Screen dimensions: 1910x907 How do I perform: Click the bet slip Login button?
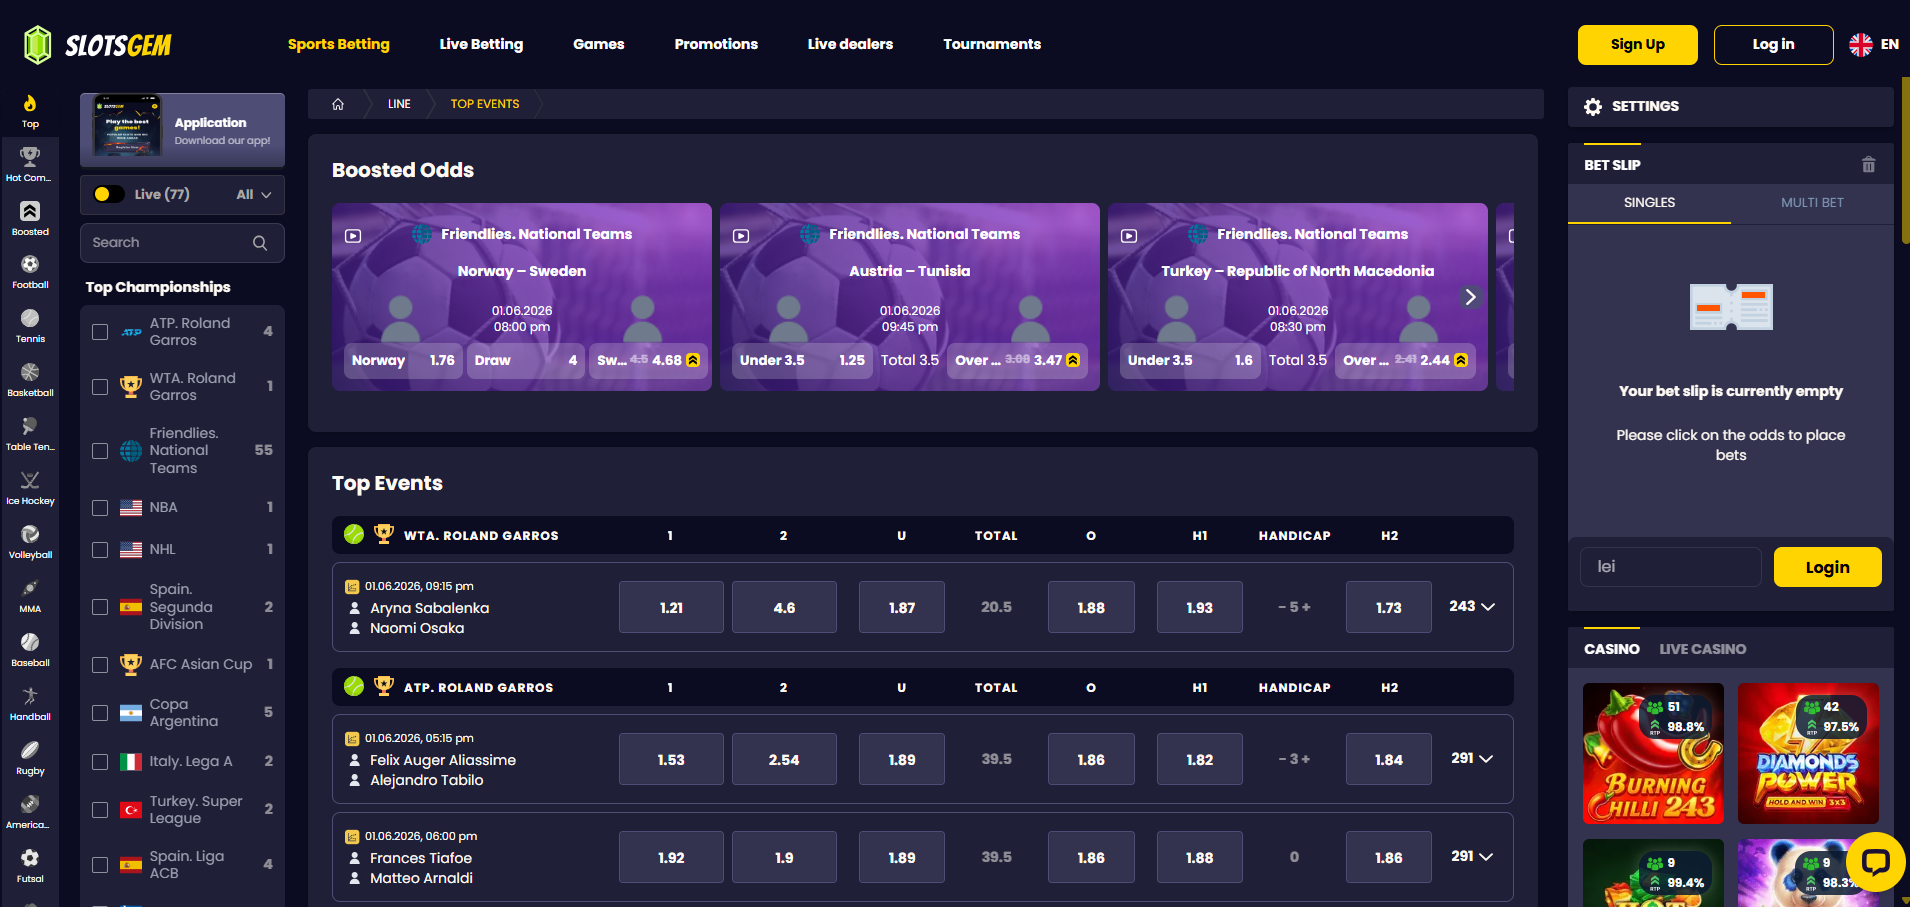[1828, 567]
